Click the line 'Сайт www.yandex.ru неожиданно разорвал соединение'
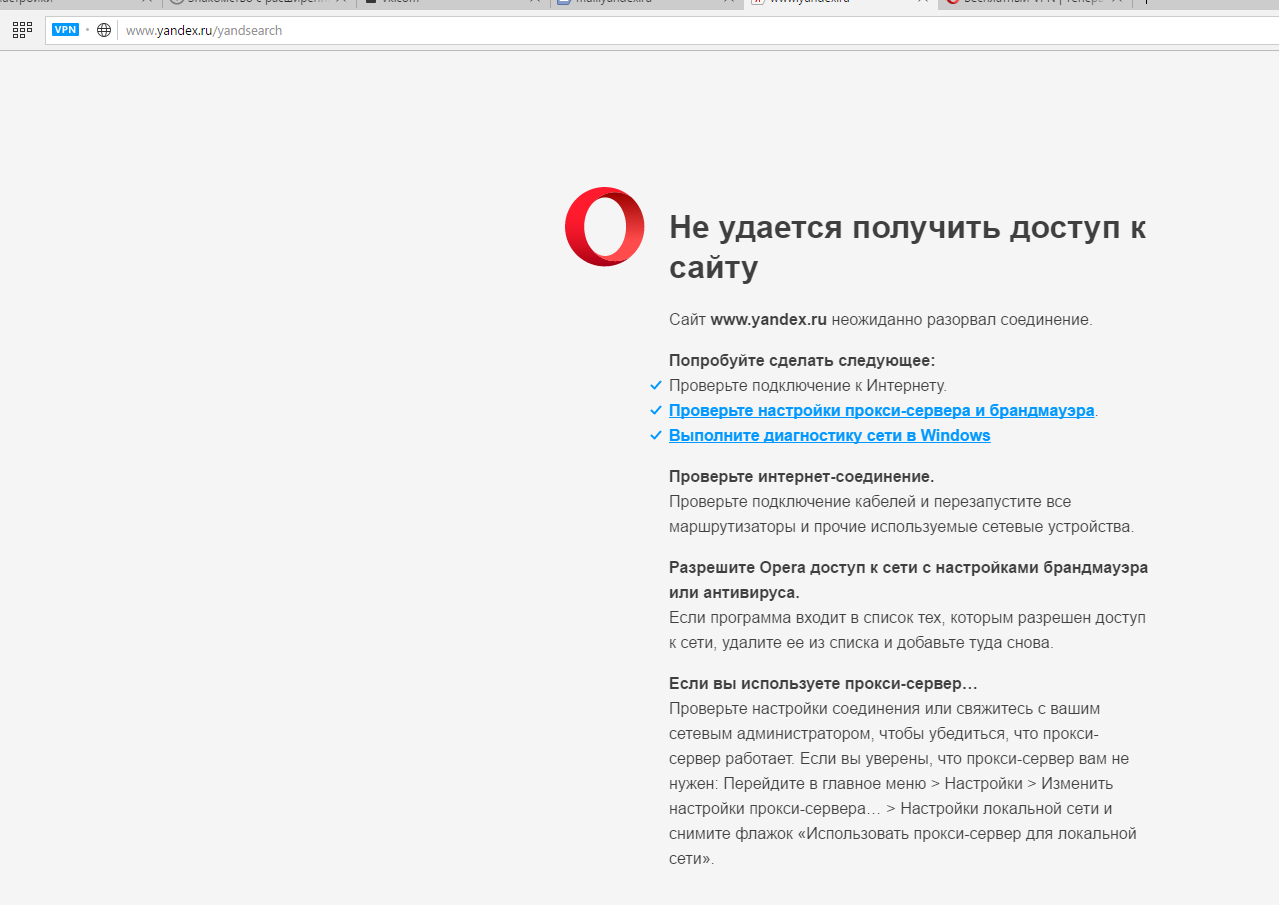The height and width of the screenshot is (905, 1279). pyautogui.click(x=881, y=320)
